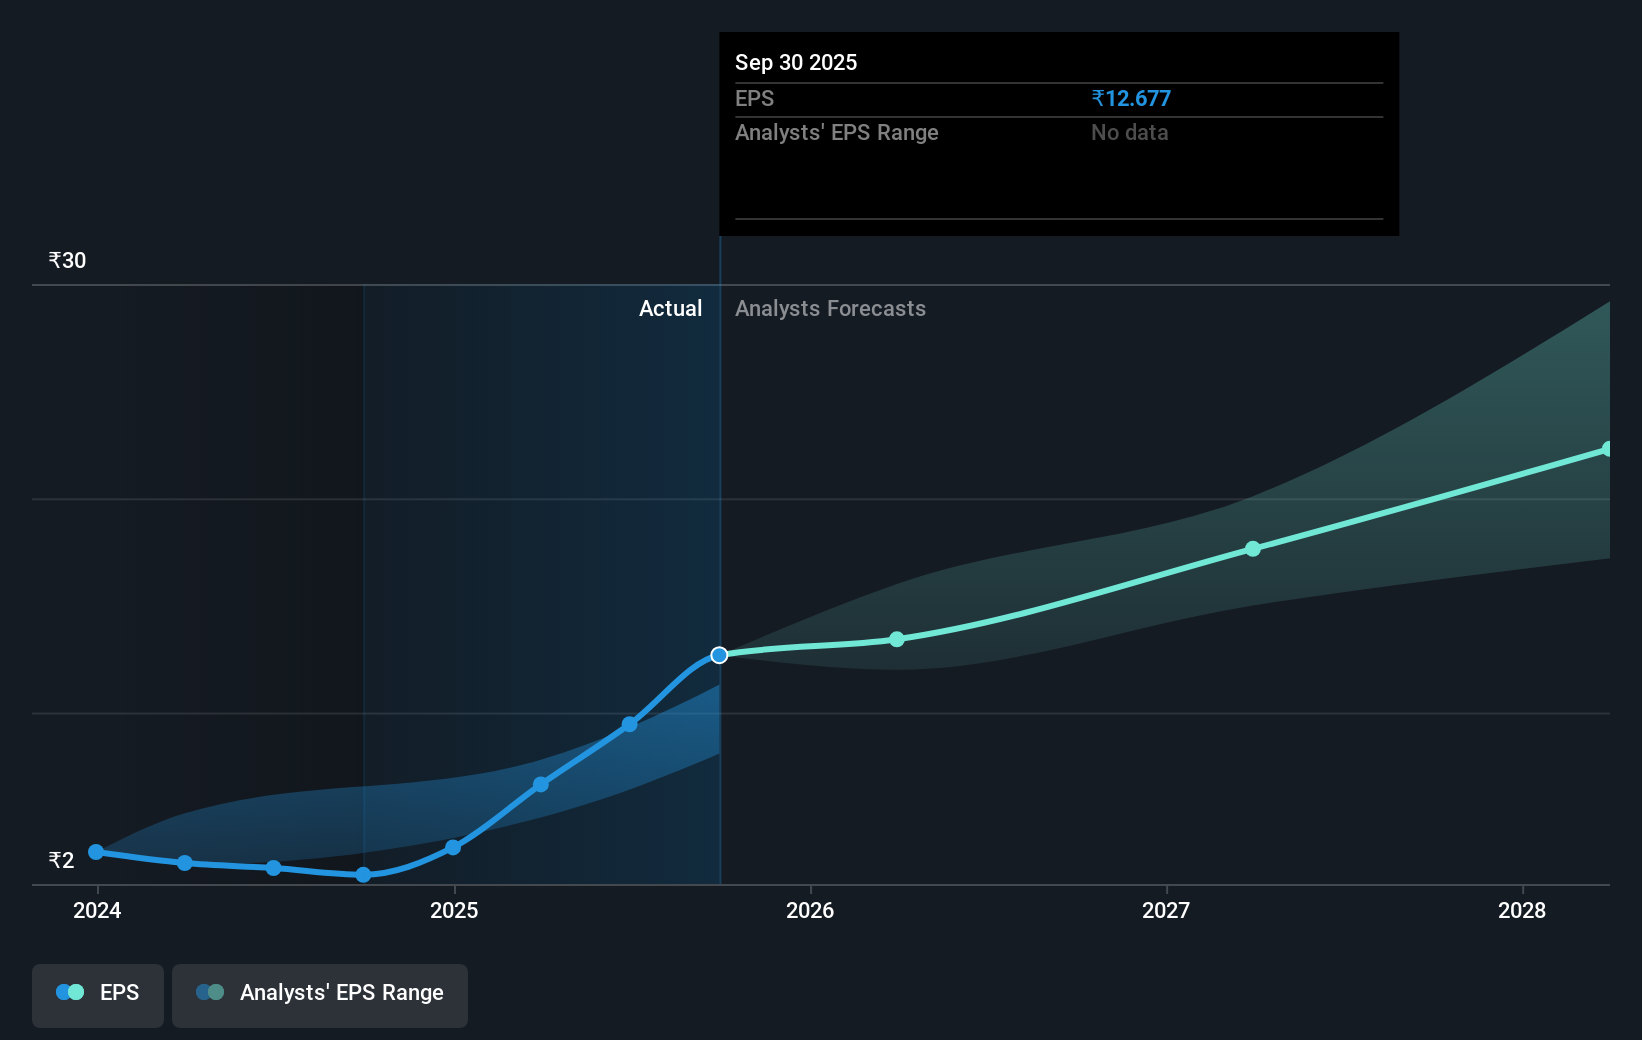Toggle the shaded Actual region highlight

(x=540, y=580)
